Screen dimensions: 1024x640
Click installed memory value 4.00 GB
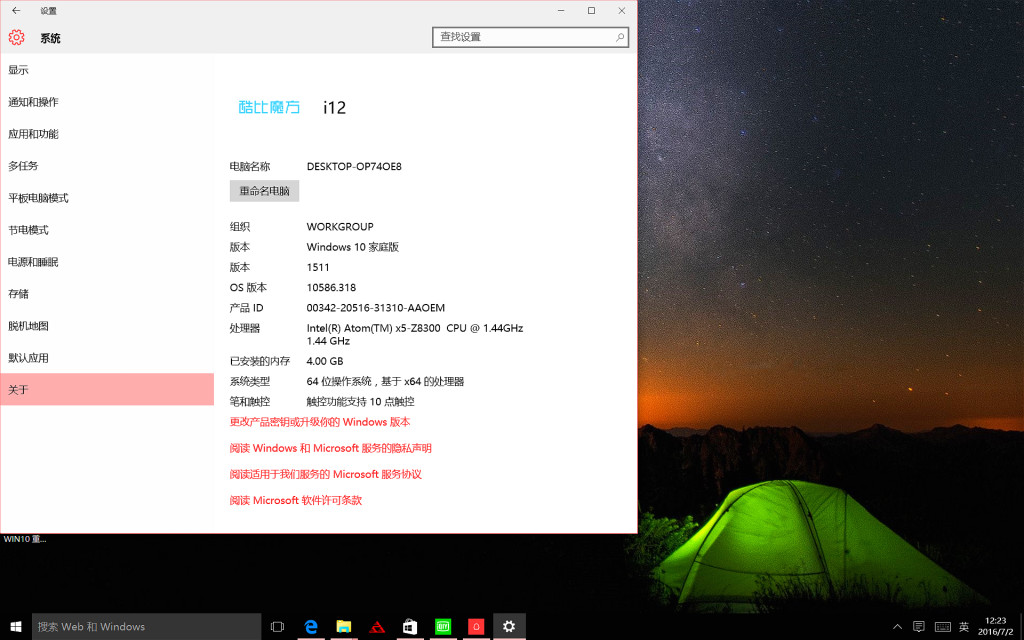coord(325,361)
